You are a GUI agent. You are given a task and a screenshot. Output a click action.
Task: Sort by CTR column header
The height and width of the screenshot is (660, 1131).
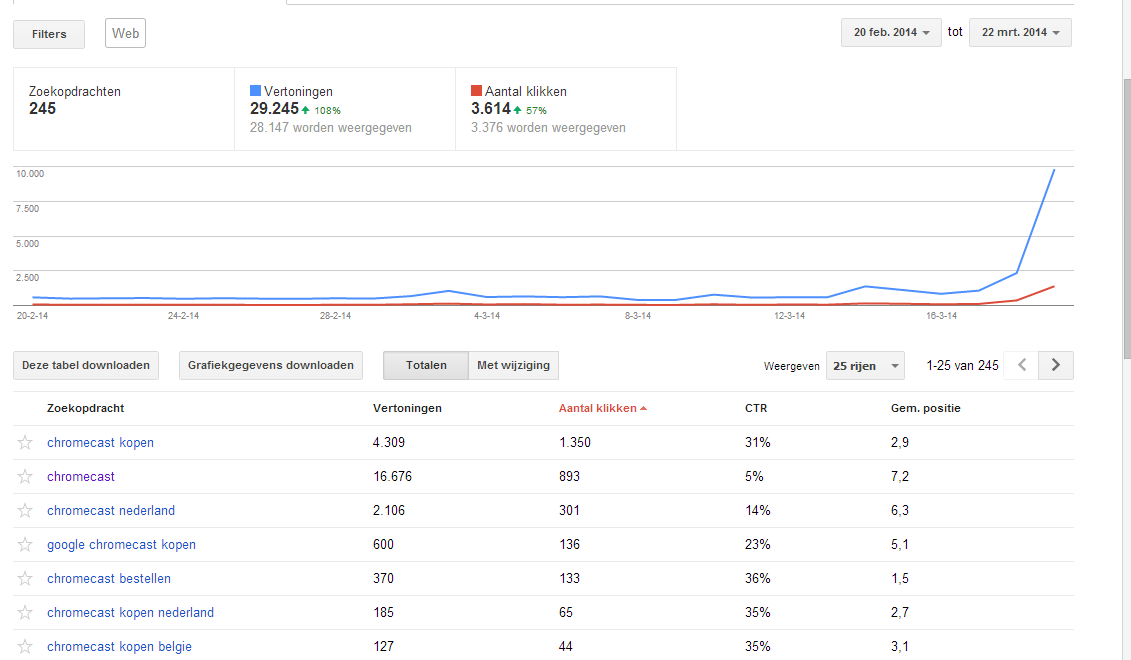click(x=756, y=408)
